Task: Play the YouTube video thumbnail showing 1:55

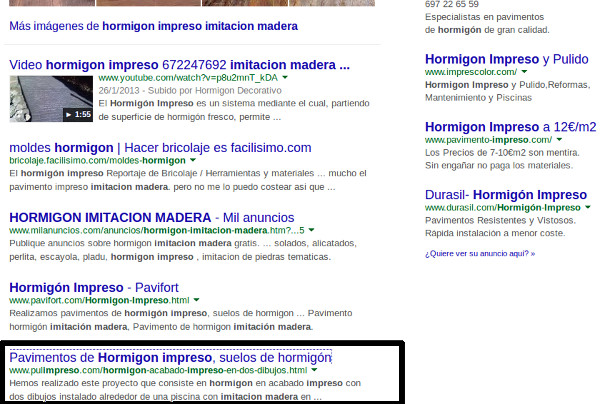Action: 51,99
